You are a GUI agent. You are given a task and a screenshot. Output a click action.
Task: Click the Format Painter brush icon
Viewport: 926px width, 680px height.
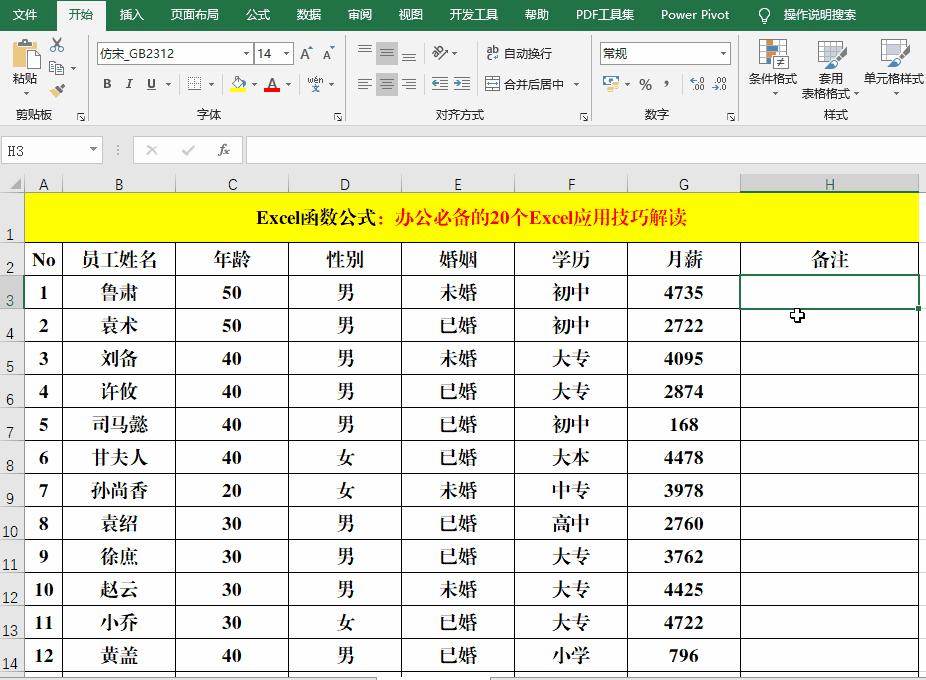click(x=58, y=90)
